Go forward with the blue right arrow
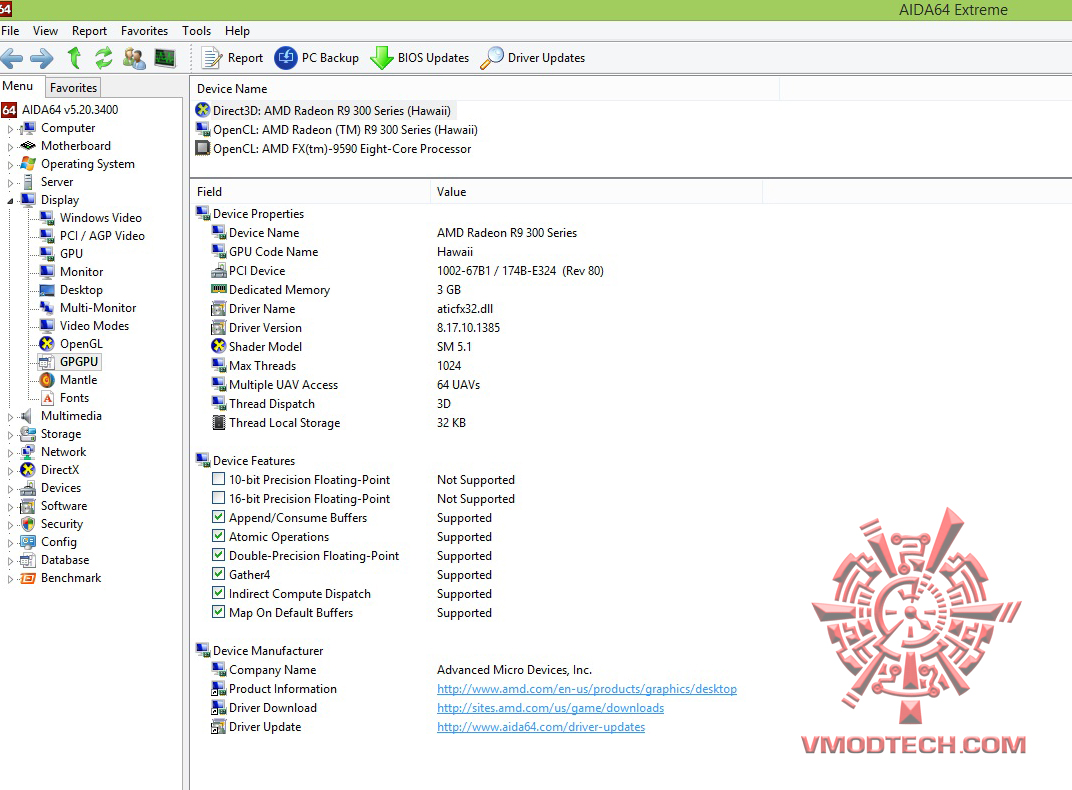This screenshot has height=790, width=1072. tap(42, 58)
